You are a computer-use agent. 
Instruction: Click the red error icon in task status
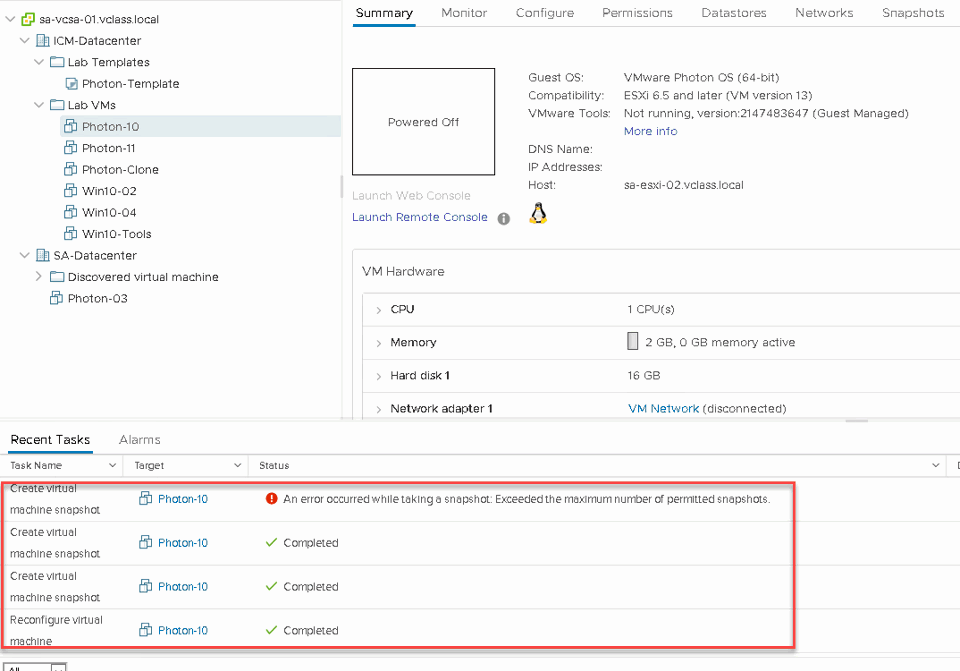(272, 498)
